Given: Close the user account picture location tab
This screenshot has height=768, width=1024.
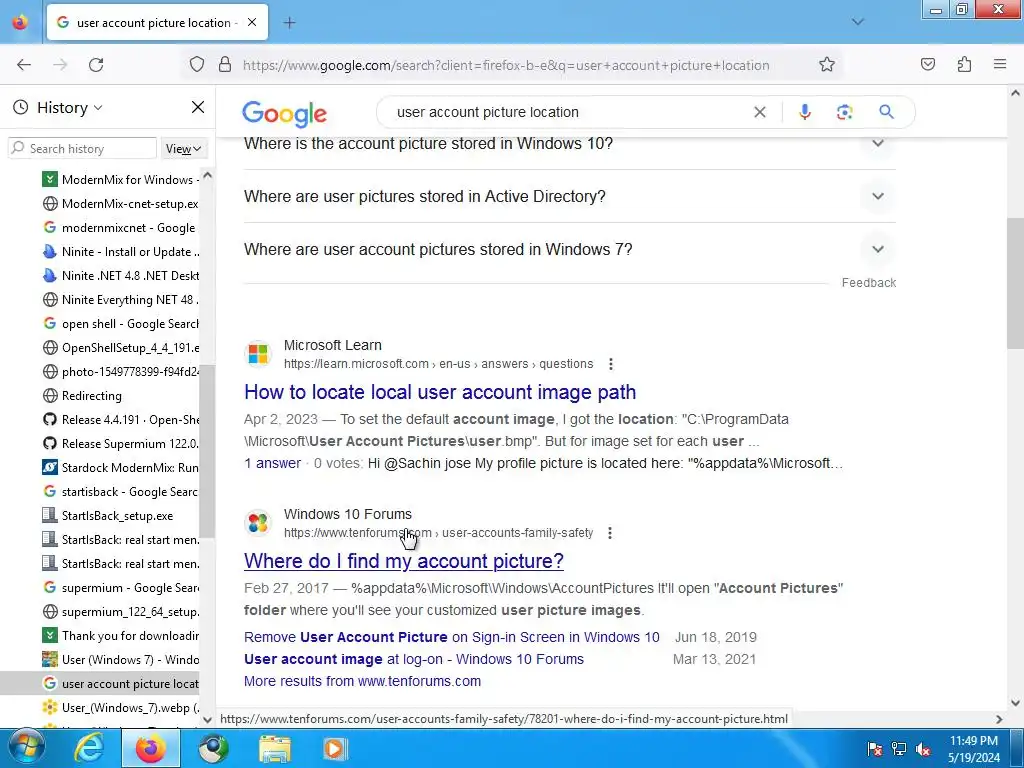Looking at the screenshot, I should click(252, 22).
